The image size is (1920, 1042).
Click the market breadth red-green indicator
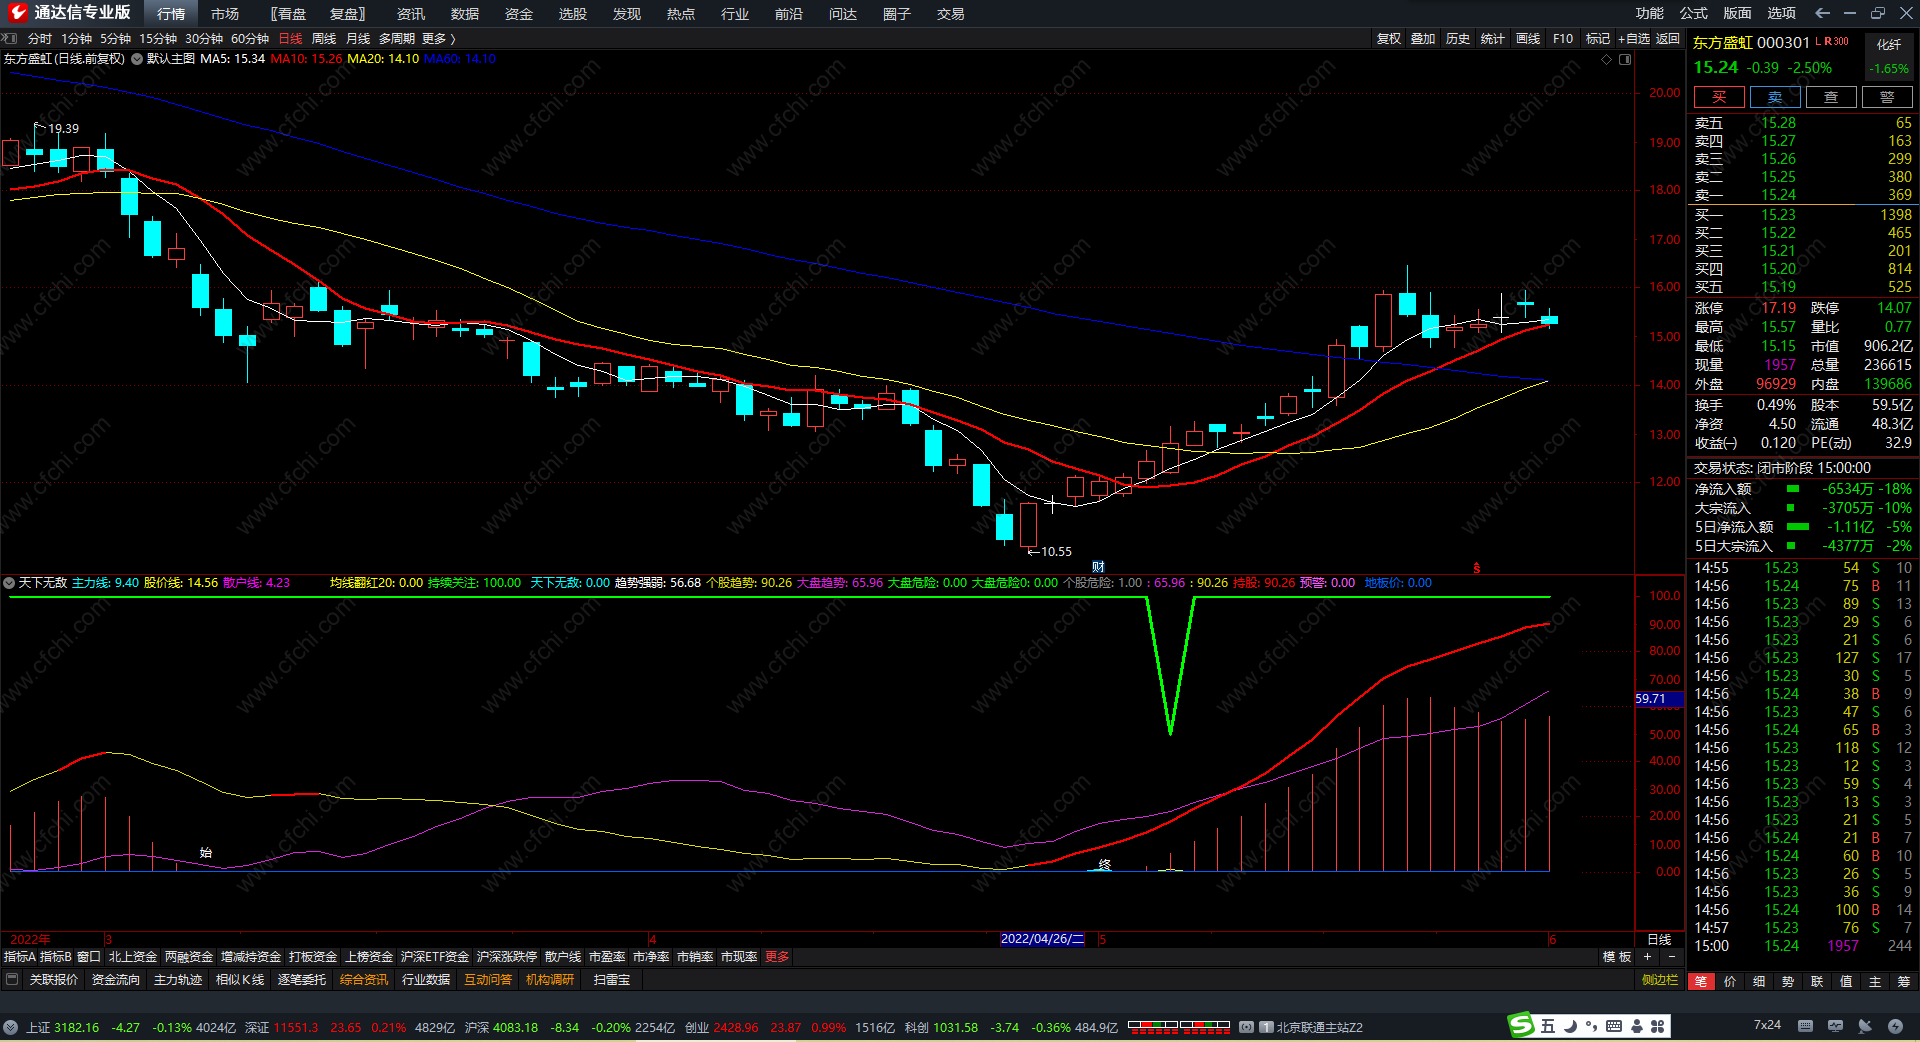pos(1179,1026)
